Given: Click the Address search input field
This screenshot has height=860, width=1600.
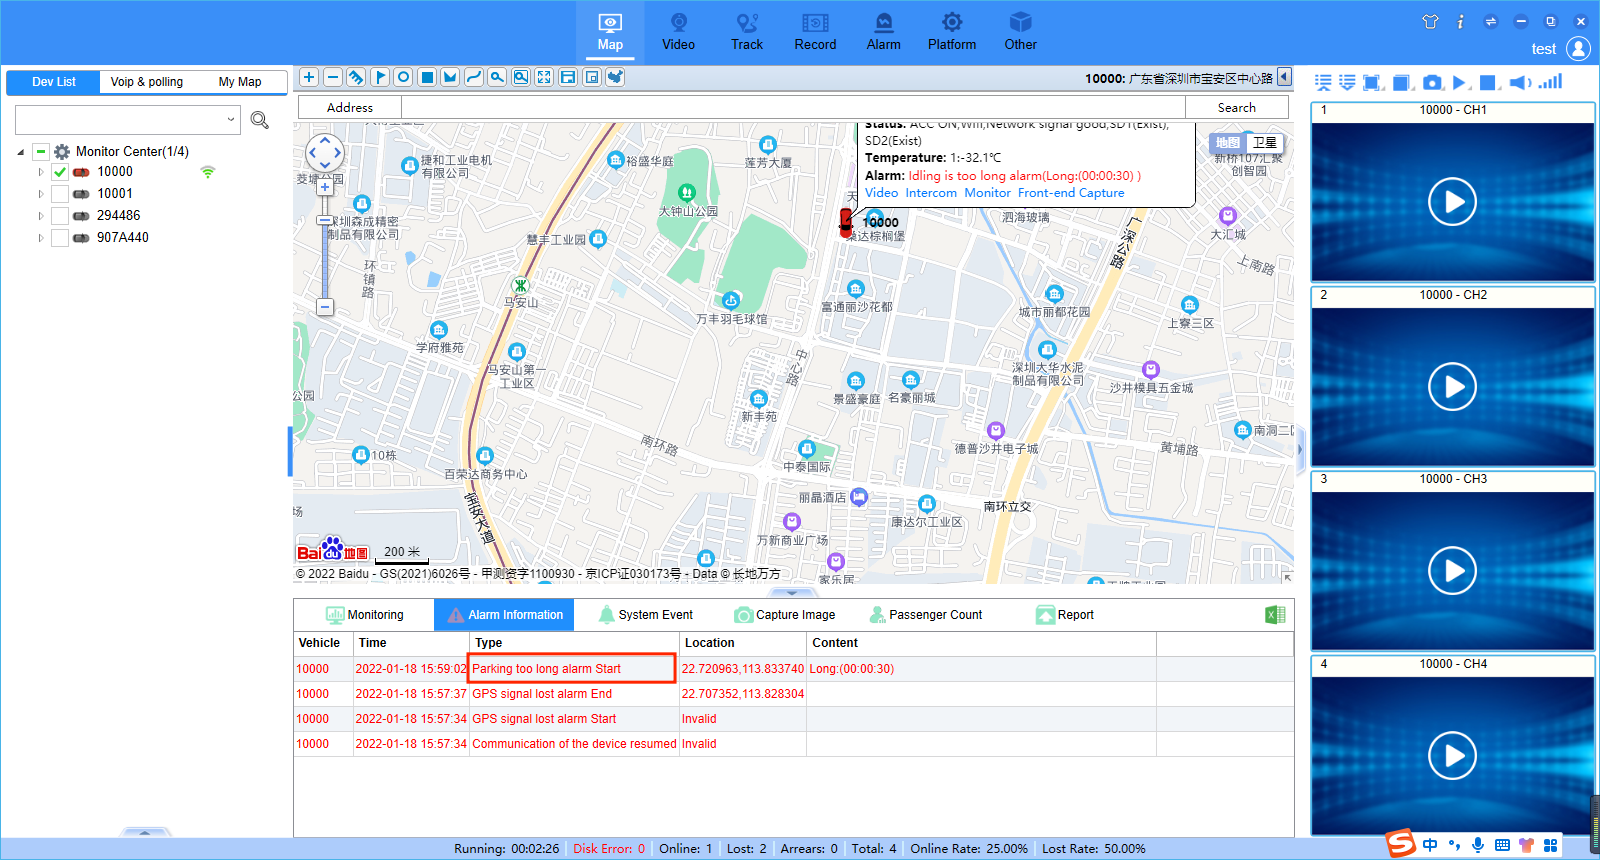Looking at the screenshot, I should click(x=793, y=108).
